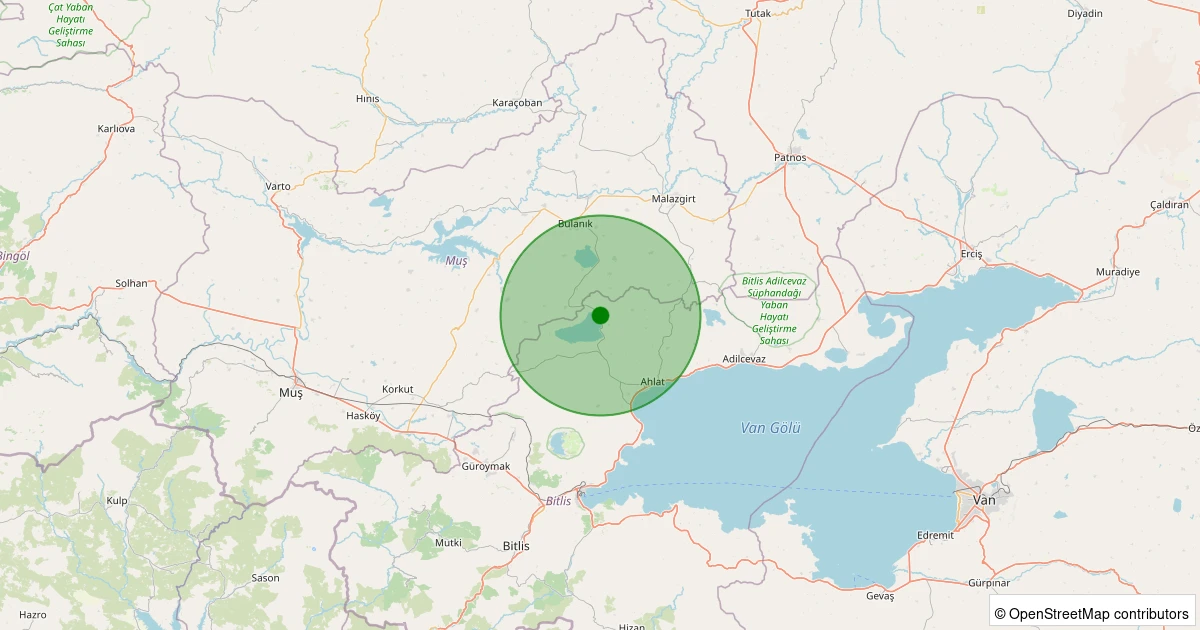Select the Muş city label
The width and height of the screenshot is (1200, 630).
(290, 394)
